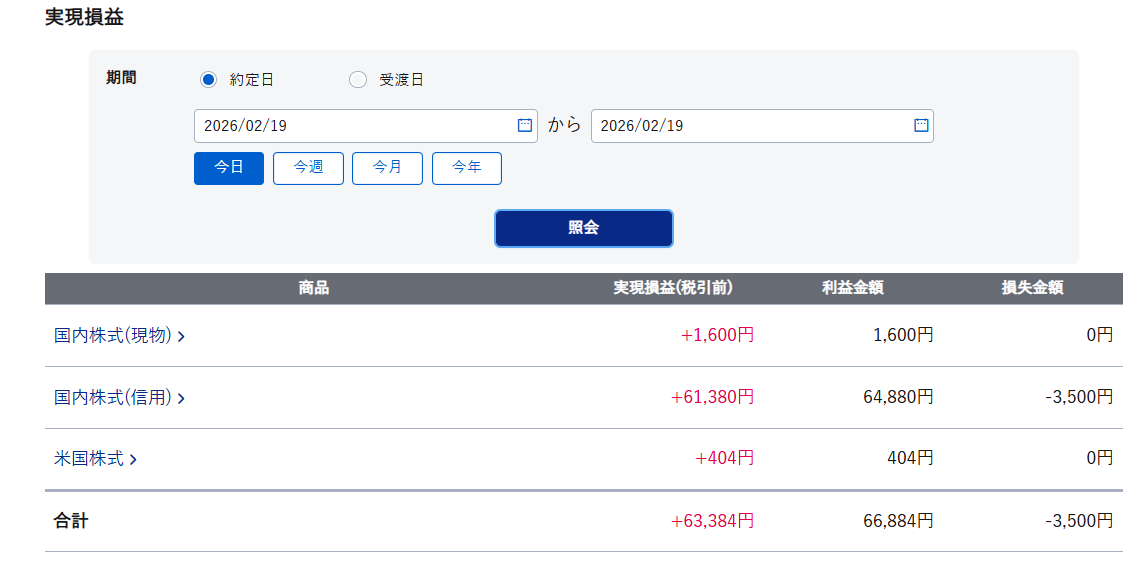Expand chevron next to 国内株式(信用)
1133x562 pixels.
[181, 399]
